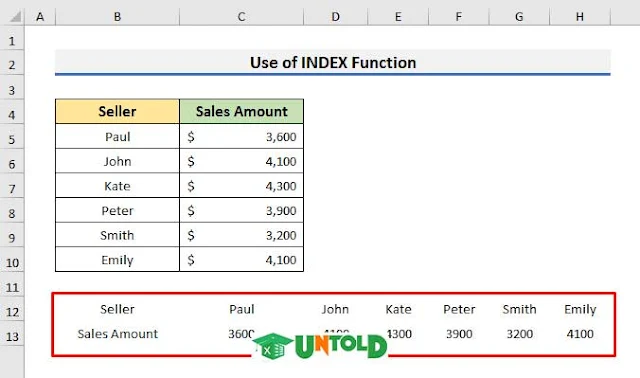Viewport: 640px width, 378px height.
Task: Select column F header
Action: click(459, 17)
